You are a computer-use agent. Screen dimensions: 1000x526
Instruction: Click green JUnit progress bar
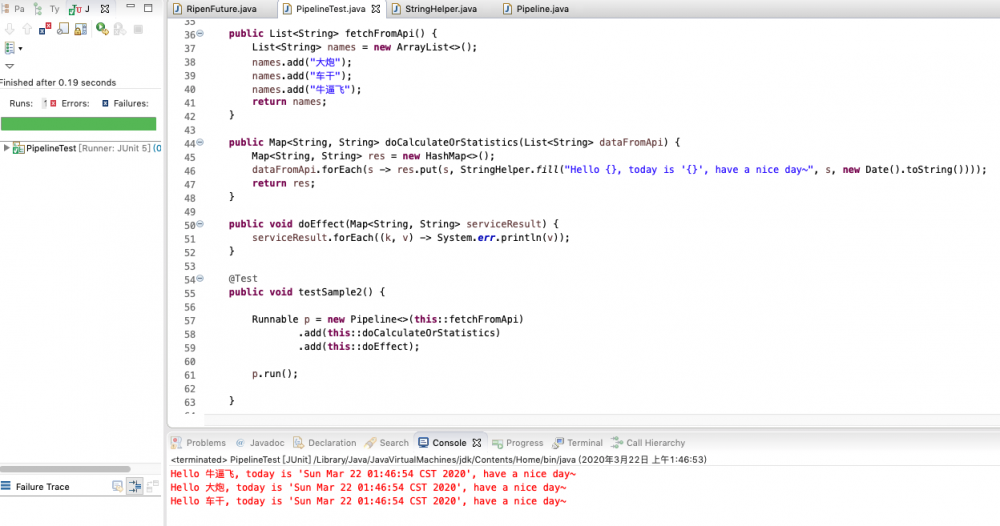point(78,124)
